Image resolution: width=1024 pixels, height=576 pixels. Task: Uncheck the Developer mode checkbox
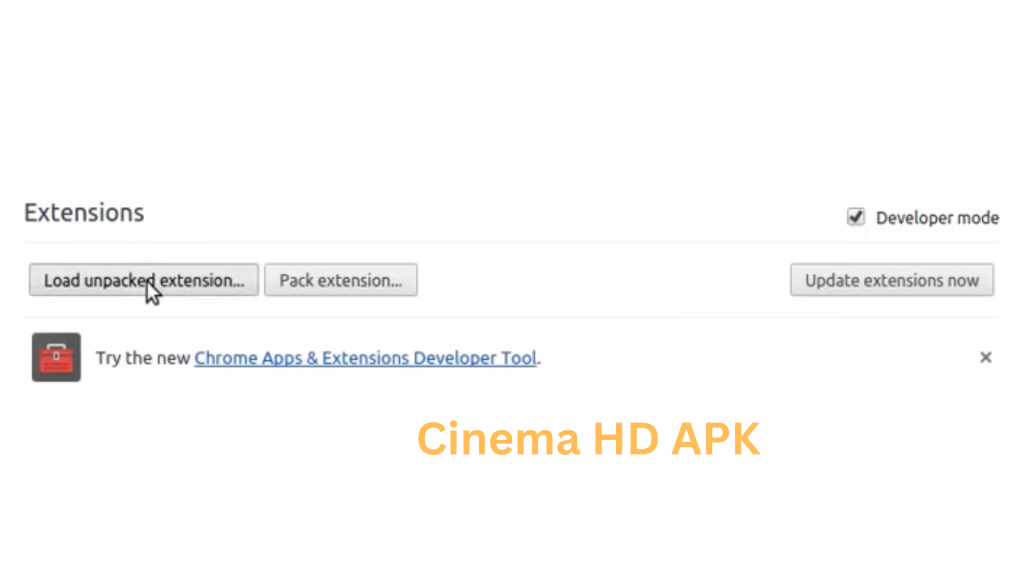tap(856, 217)
